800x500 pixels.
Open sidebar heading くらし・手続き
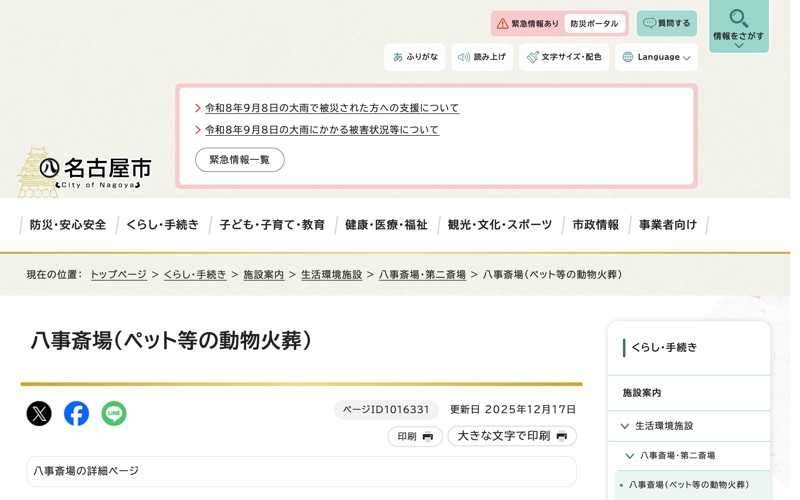coord(664,347)
